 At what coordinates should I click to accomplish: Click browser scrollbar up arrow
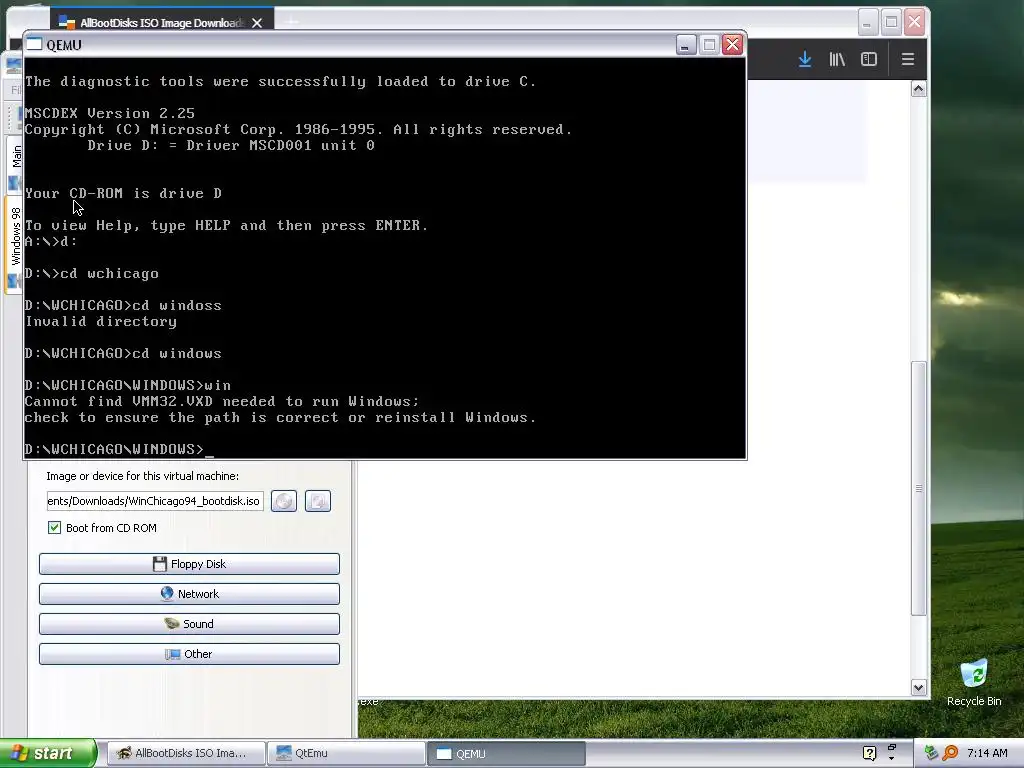pyautogui.click(x=919, y=89)
